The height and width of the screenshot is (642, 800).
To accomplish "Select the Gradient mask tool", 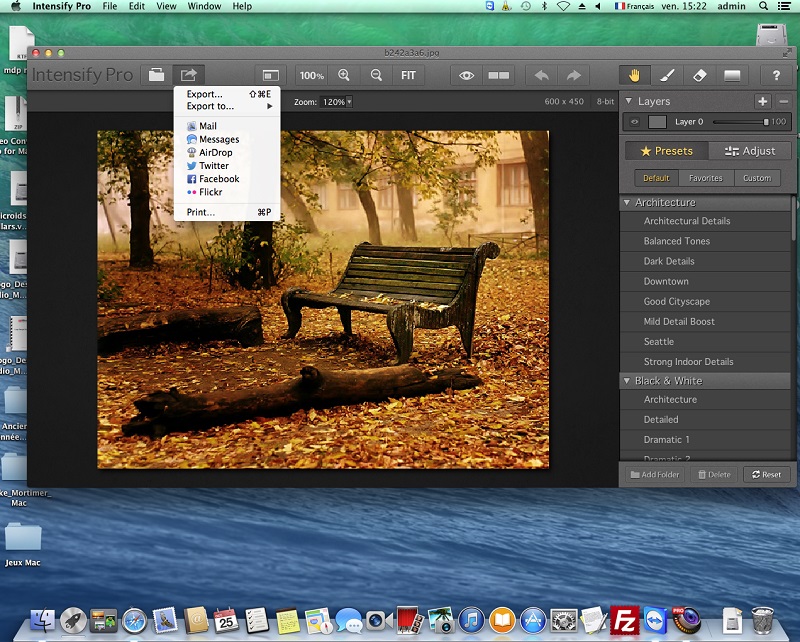I will tap(732, 76).
